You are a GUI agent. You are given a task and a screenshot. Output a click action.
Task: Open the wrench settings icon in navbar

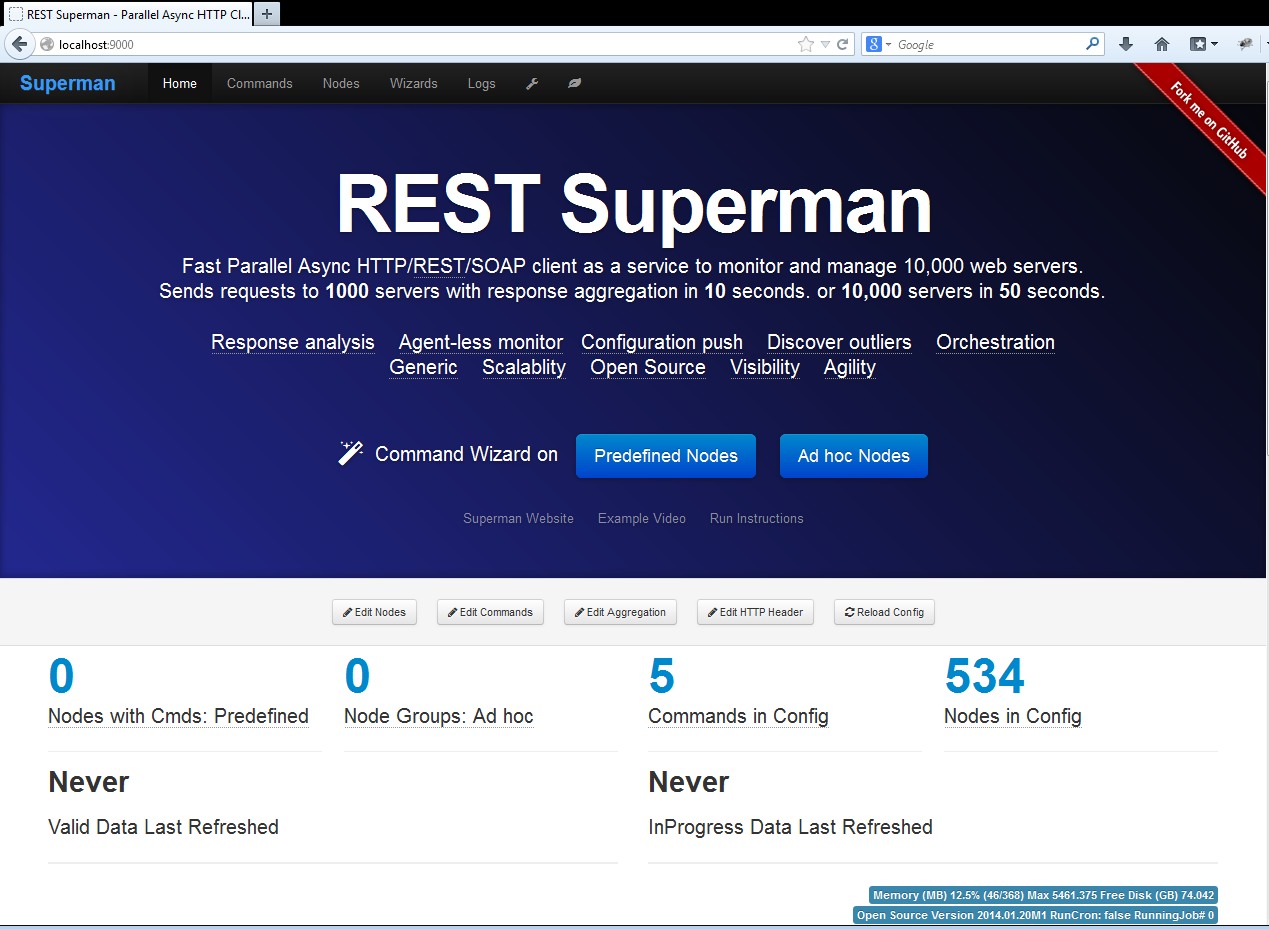(532, 84)
